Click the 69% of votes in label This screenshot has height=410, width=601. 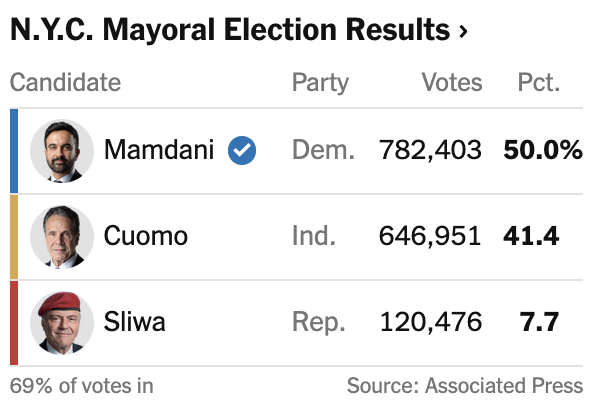pos(82,385)
